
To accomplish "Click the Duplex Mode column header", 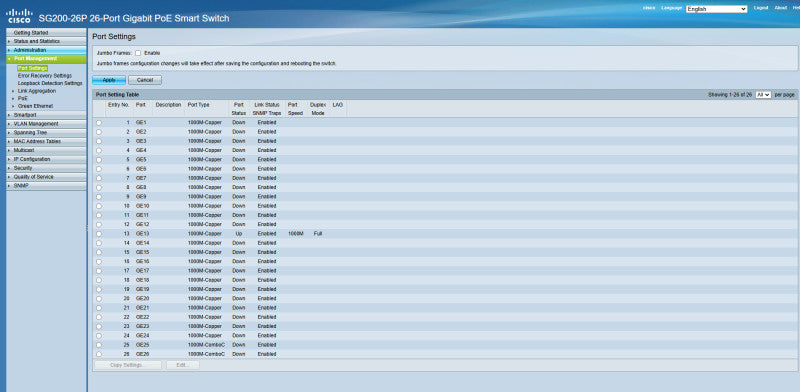I will (x=318, y=109).
